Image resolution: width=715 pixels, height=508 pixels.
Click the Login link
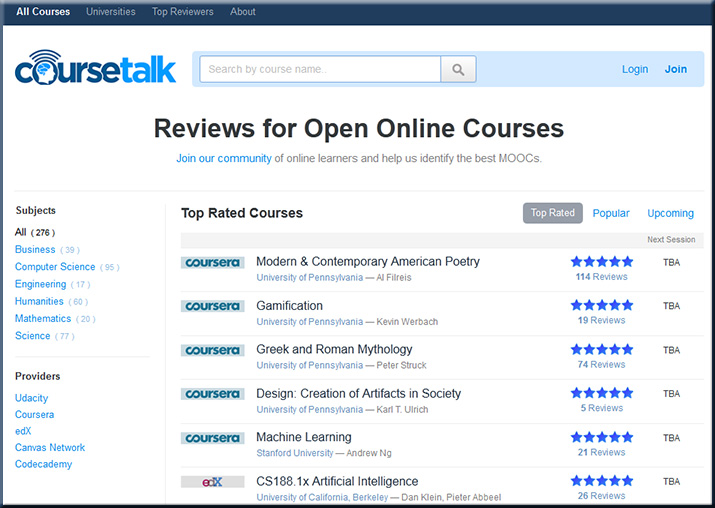pos(635,69)
